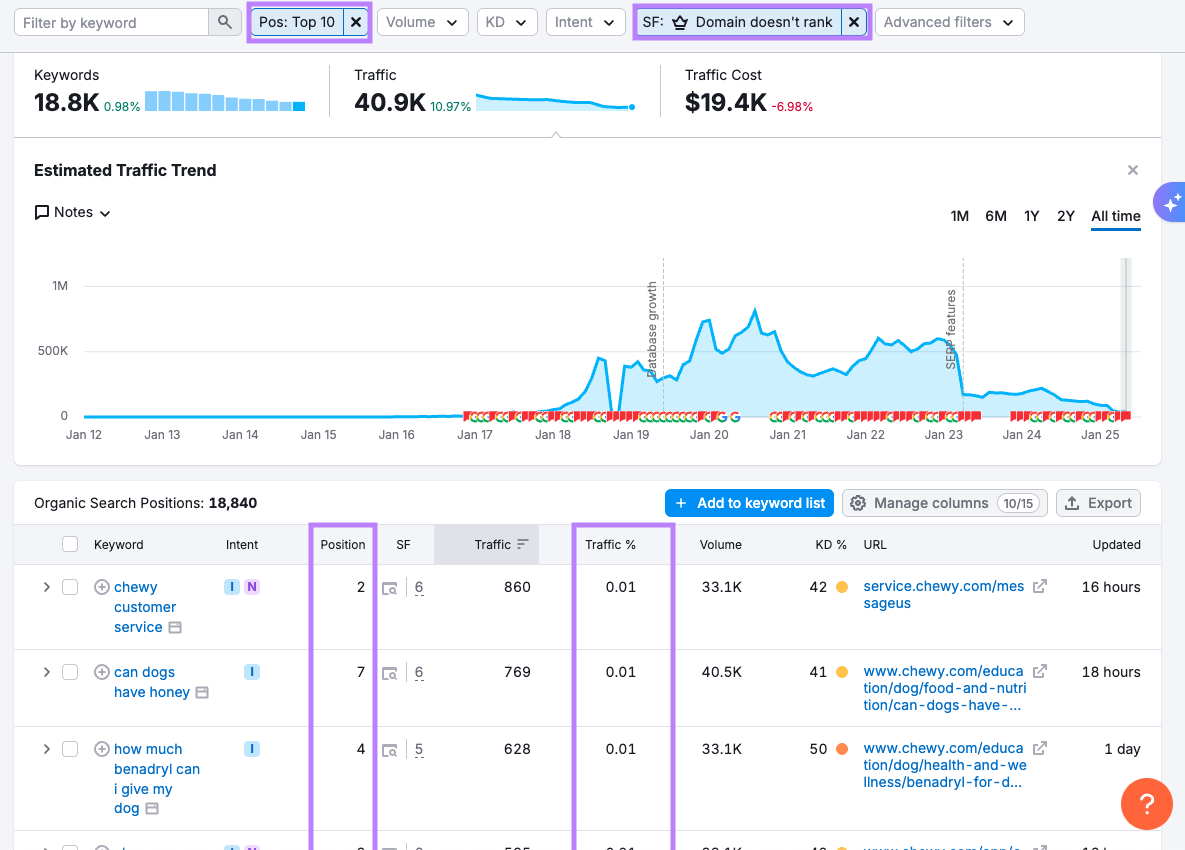
Task: Click the keyword search magnifier icon
Action: pyautogui.click(x=224, y=21)
